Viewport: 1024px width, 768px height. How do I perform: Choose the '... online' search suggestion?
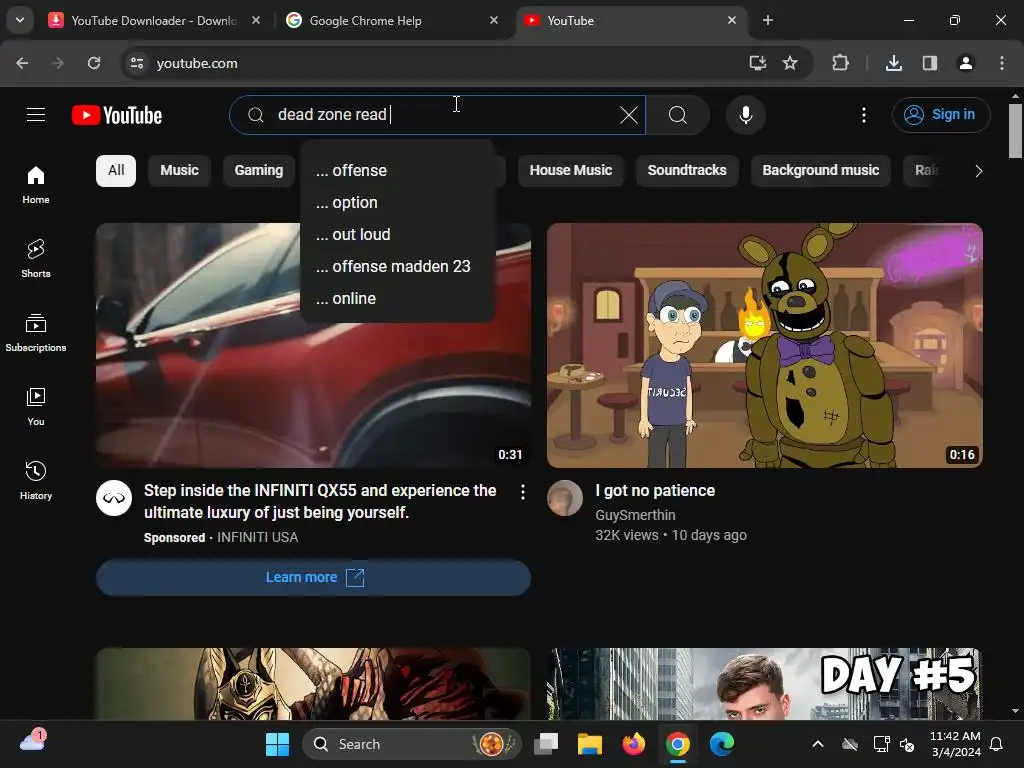[x=397, y=298]
